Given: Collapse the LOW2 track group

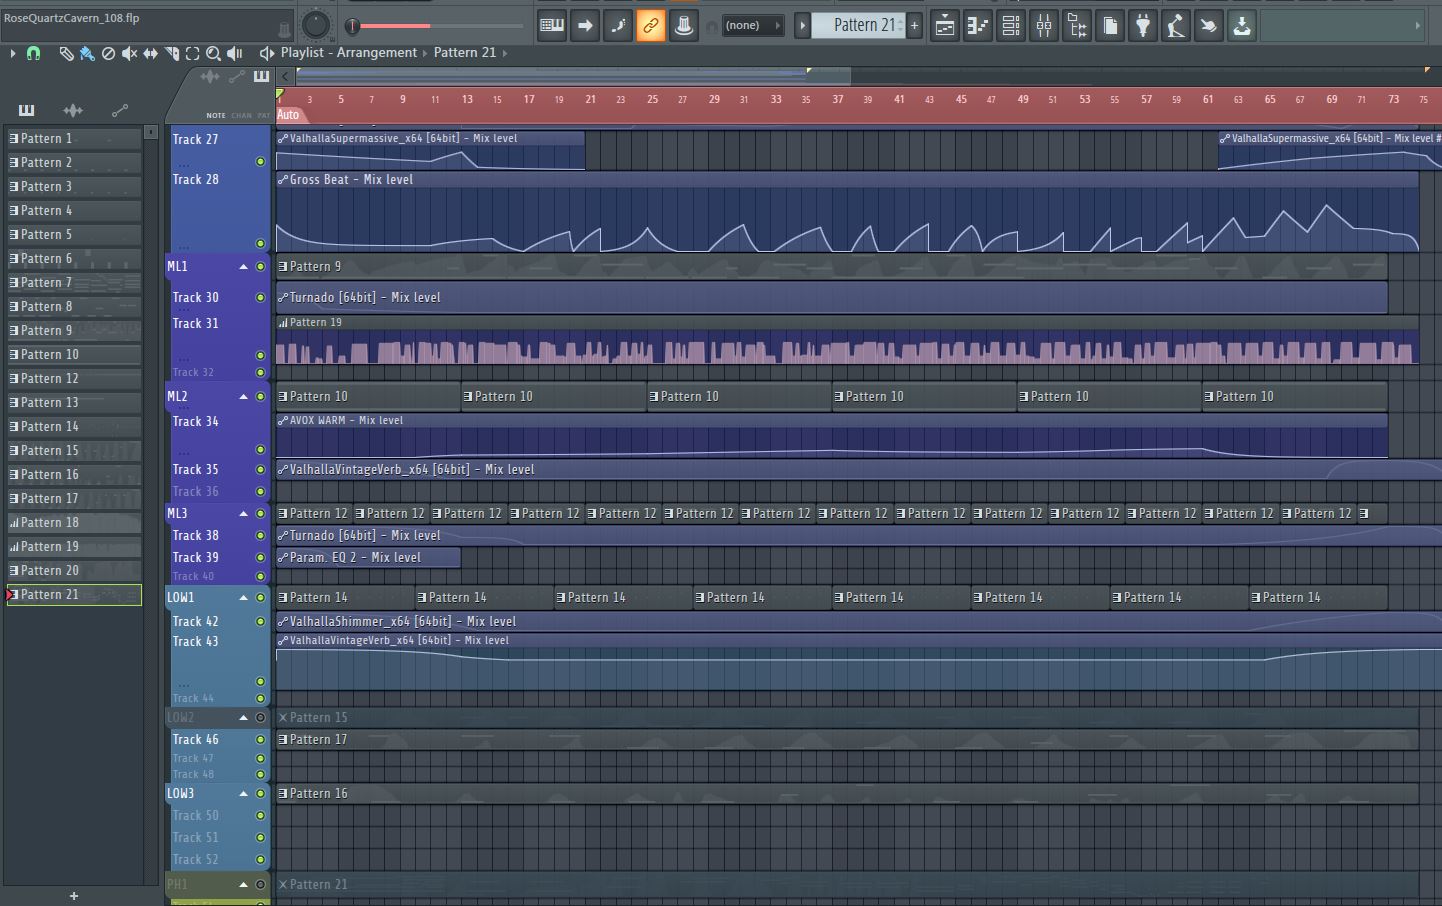Looking at the screenshot, I should pyautogui.click(x=243, y=718).
